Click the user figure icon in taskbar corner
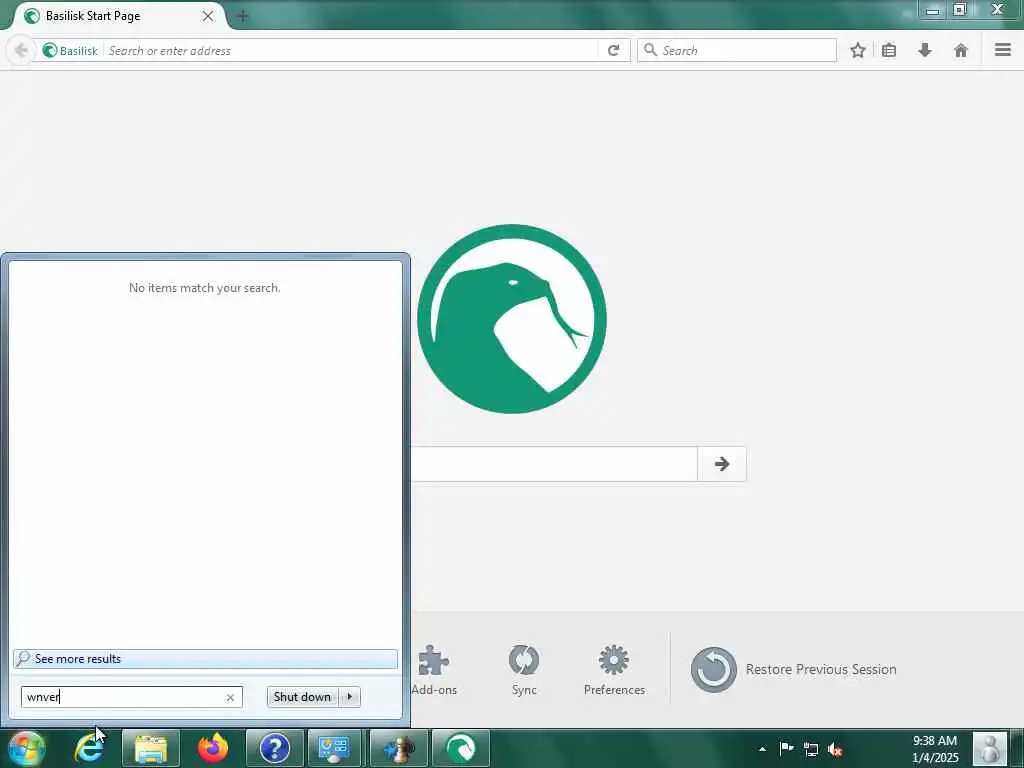The image size is (1024, 768). coord(990,748)
